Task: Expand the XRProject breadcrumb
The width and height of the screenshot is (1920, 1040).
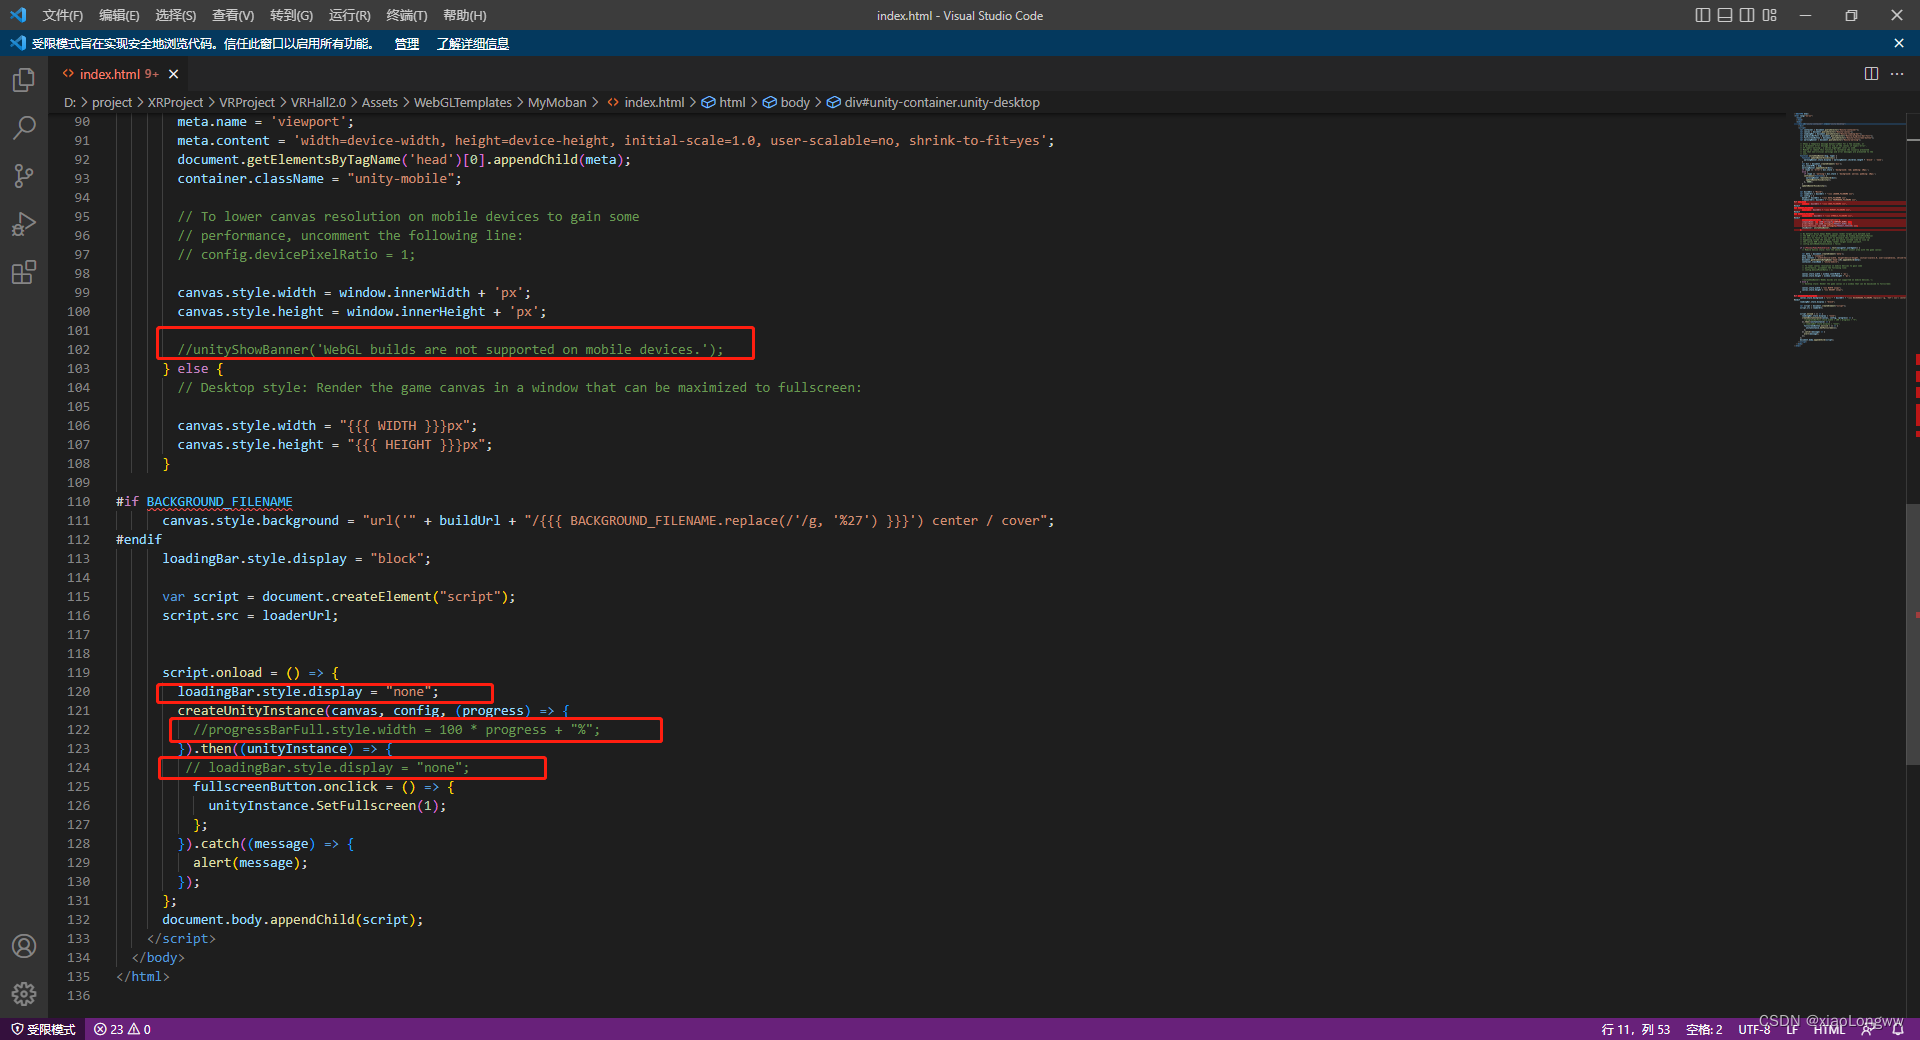Action: point(175,102)
